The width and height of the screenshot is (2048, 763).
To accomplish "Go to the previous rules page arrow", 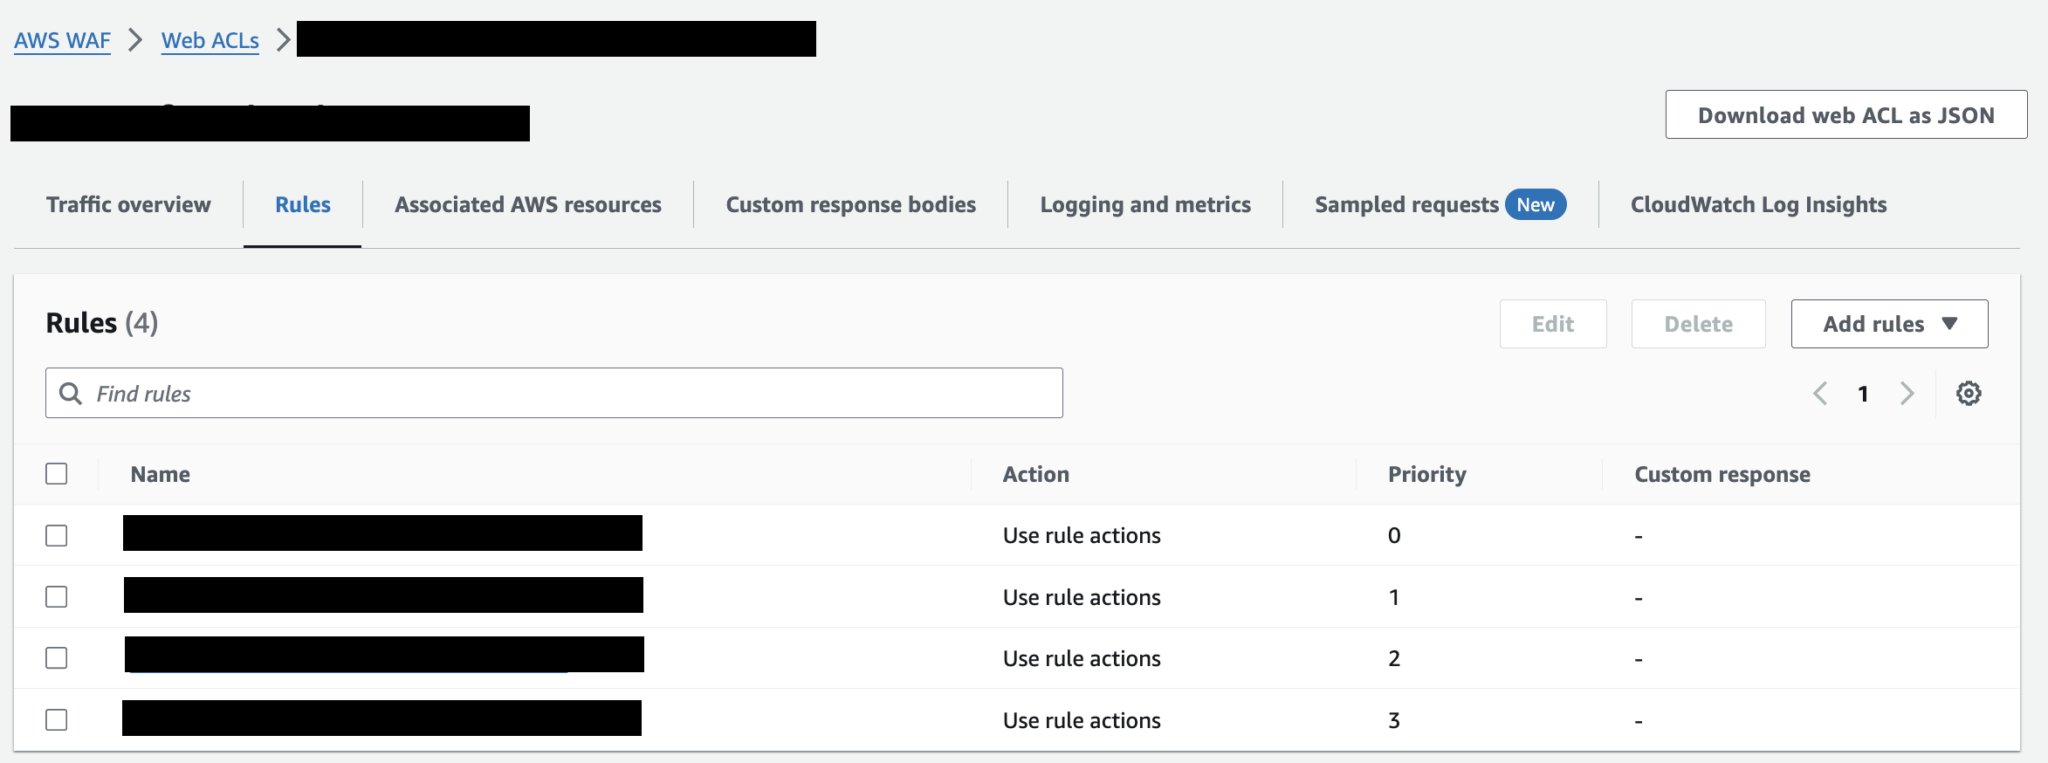I will point(1820,393).
